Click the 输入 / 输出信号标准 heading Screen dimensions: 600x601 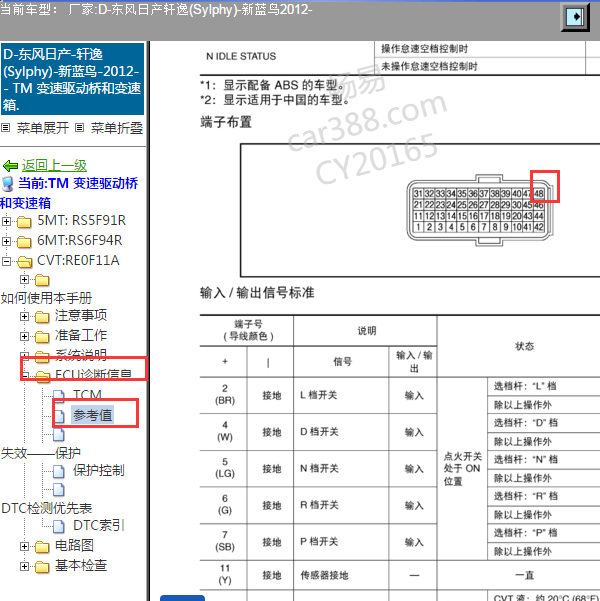(257, 292)
